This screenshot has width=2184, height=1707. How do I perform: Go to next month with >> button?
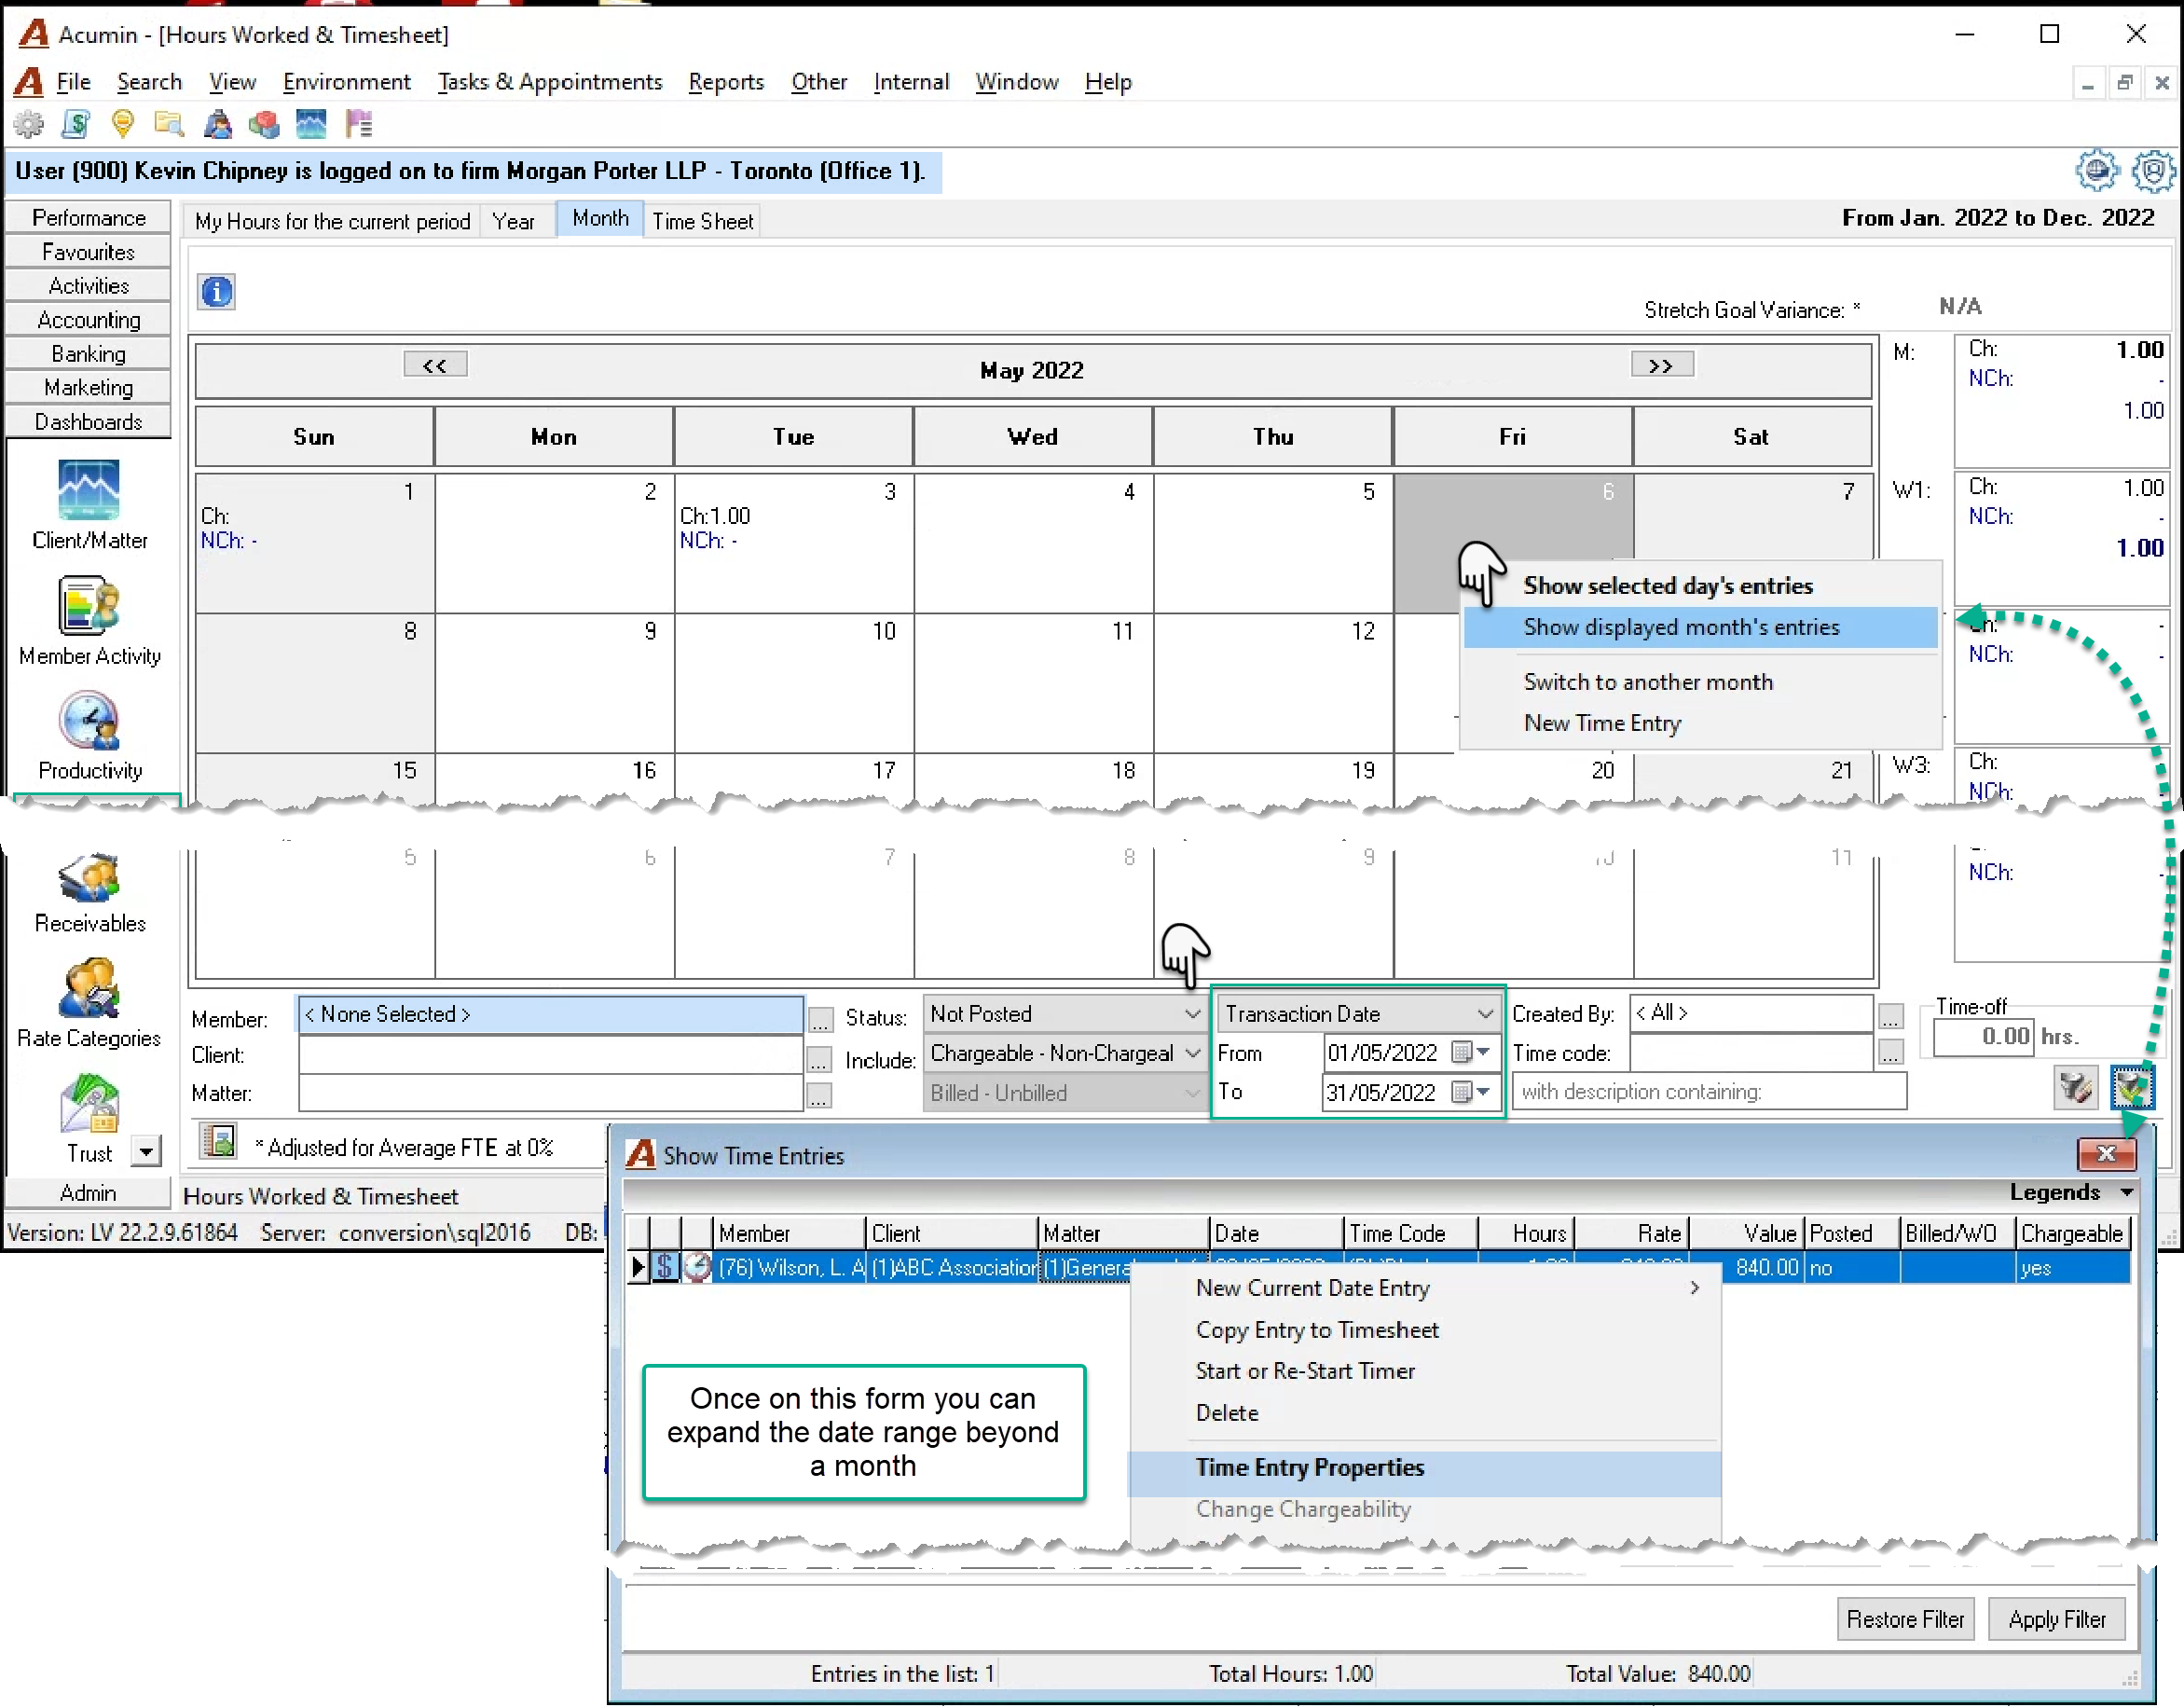[1661, 365]
